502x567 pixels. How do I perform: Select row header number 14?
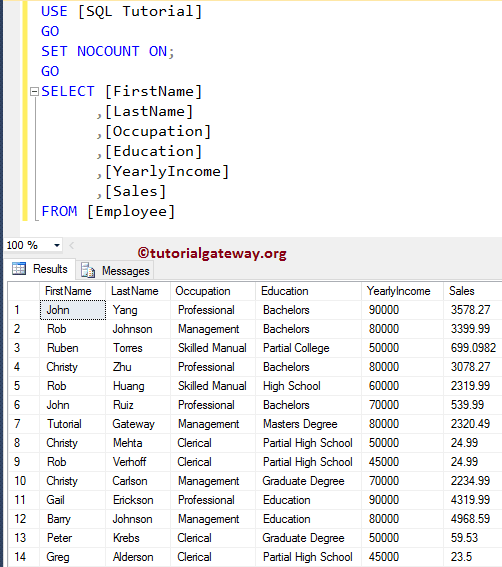pyautogui.click(x=24, y=557)
